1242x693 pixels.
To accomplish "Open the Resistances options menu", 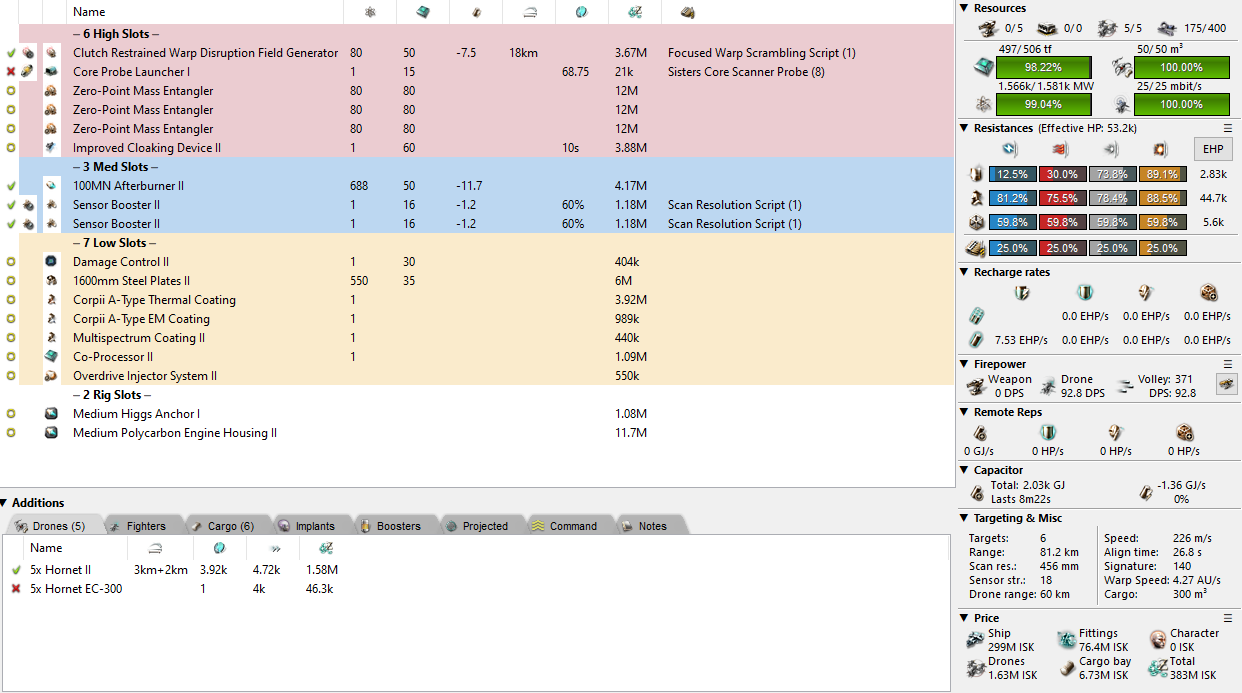I will [x=1228, y=128].
